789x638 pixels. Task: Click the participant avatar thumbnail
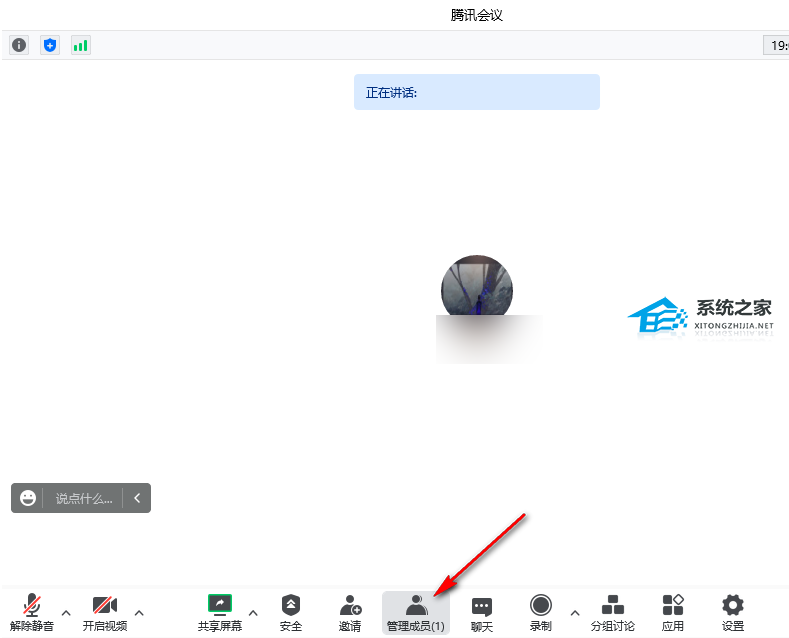click(x=477, y=287)
